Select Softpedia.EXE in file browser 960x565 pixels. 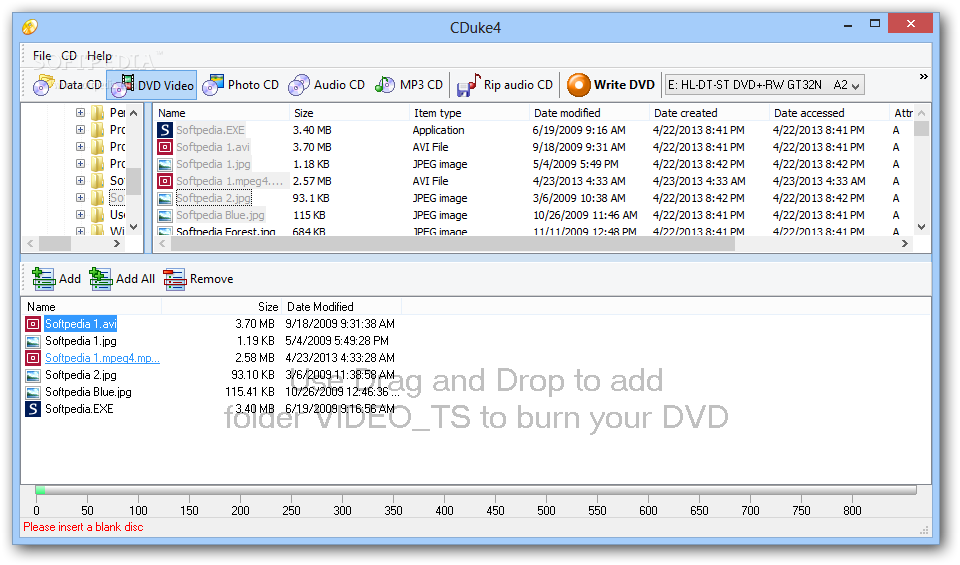[x=210, y=130]
